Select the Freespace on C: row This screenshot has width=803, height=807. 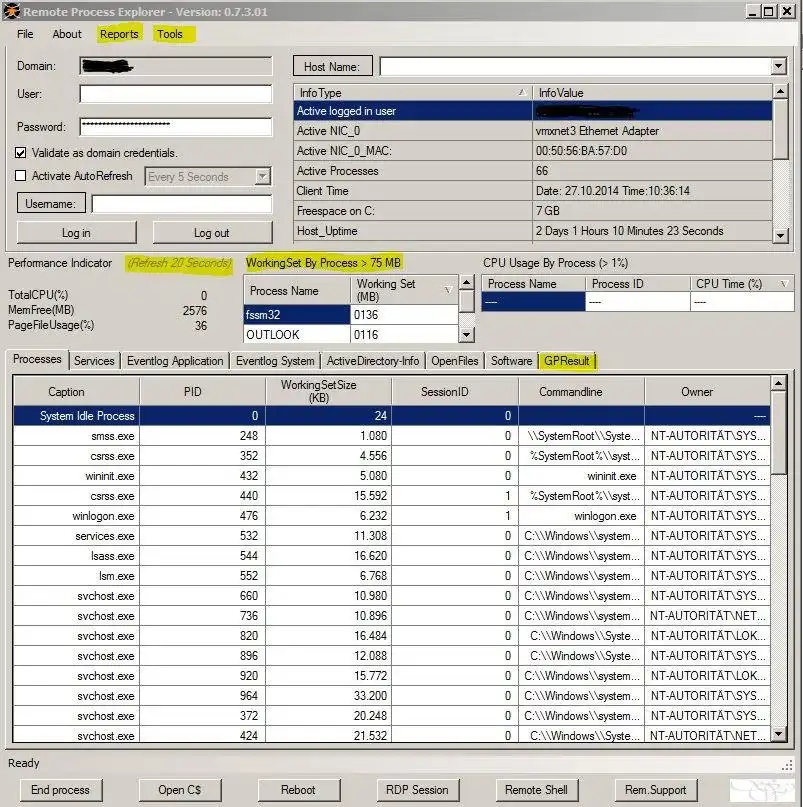click(x=533, y=211)
